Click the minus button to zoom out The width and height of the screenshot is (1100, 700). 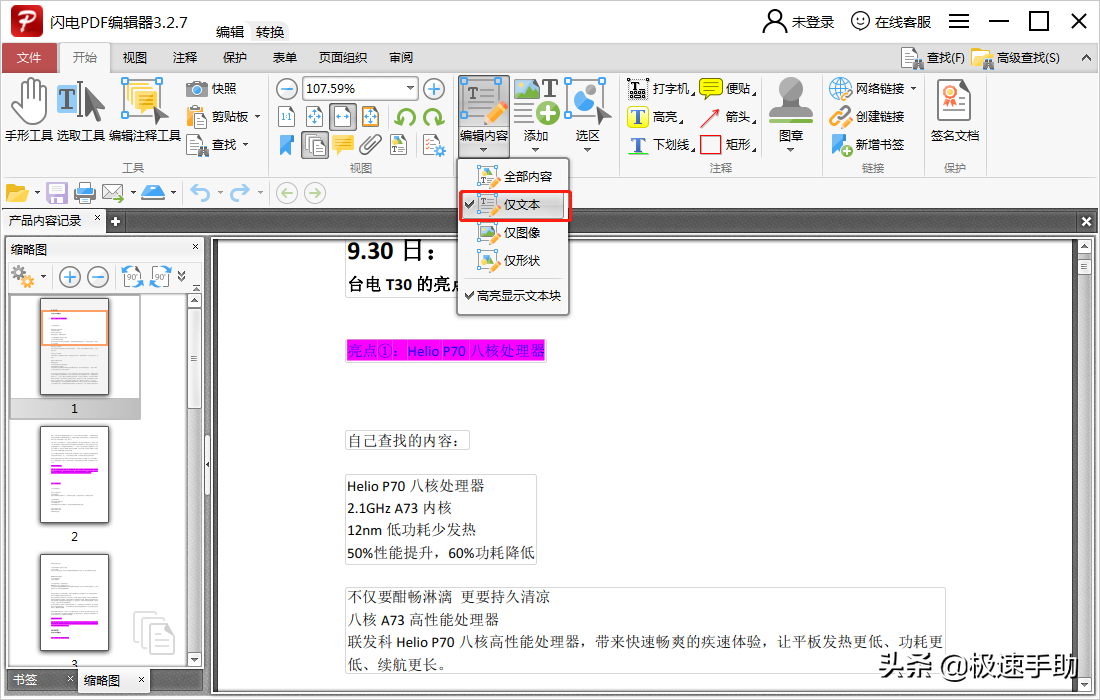coord(286,88)
